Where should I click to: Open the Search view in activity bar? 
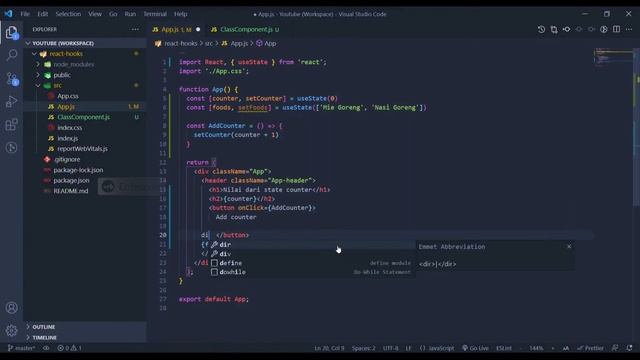click(11, 55)
